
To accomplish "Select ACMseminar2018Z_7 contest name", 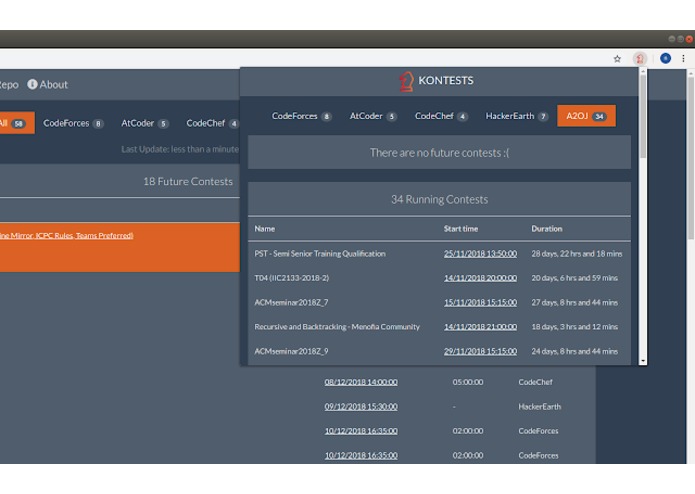I will 291,303.
